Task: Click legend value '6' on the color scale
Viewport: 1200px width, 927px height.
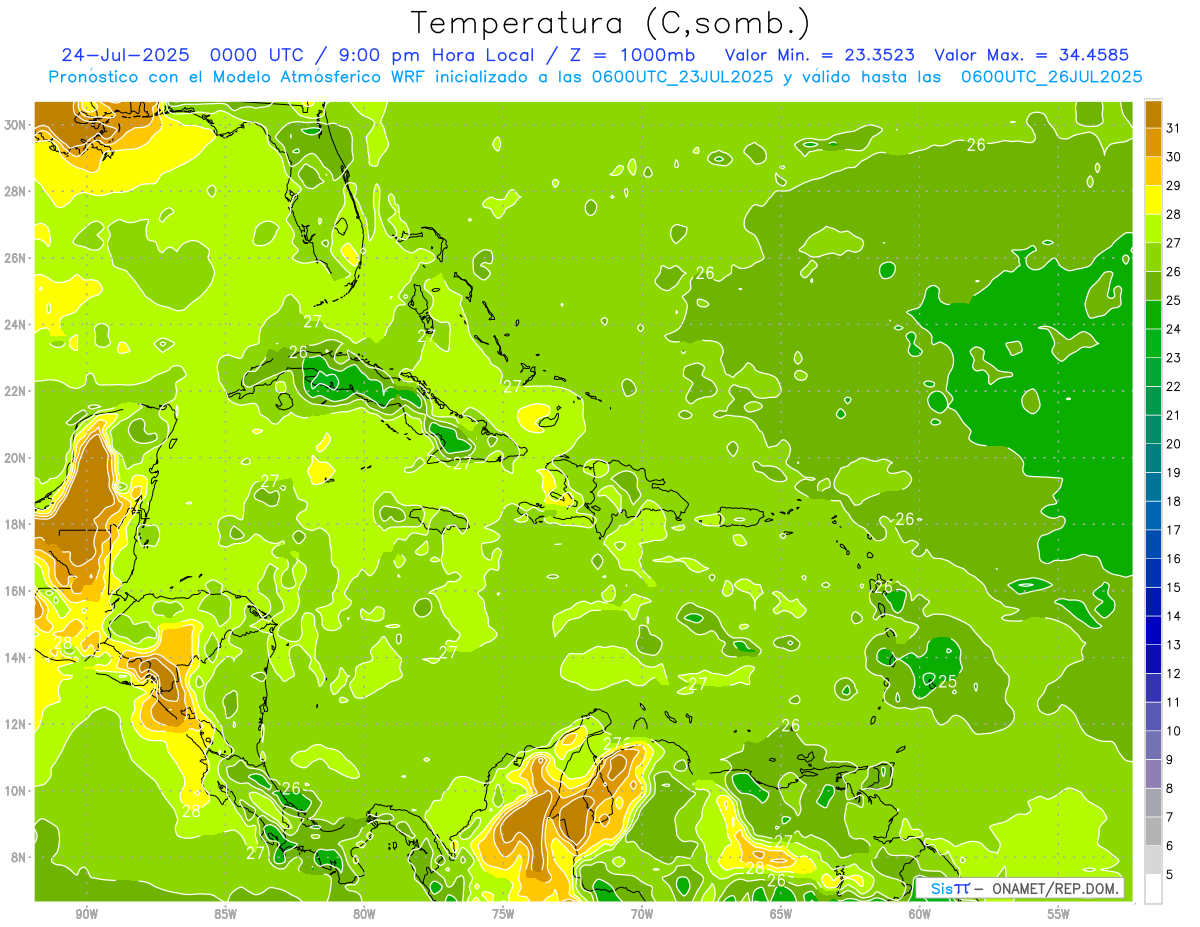Action: [x=1170, y=846]
